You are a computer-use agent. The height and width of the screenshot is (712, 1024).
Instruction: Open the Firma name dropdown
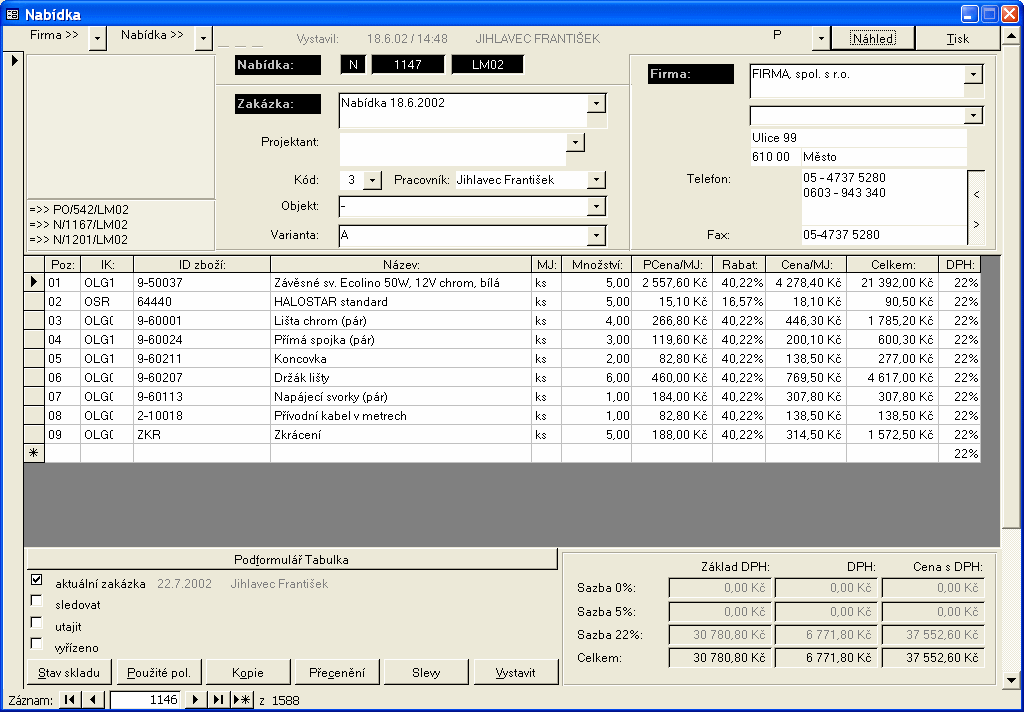pyautogui.click(x=973, y=75)
